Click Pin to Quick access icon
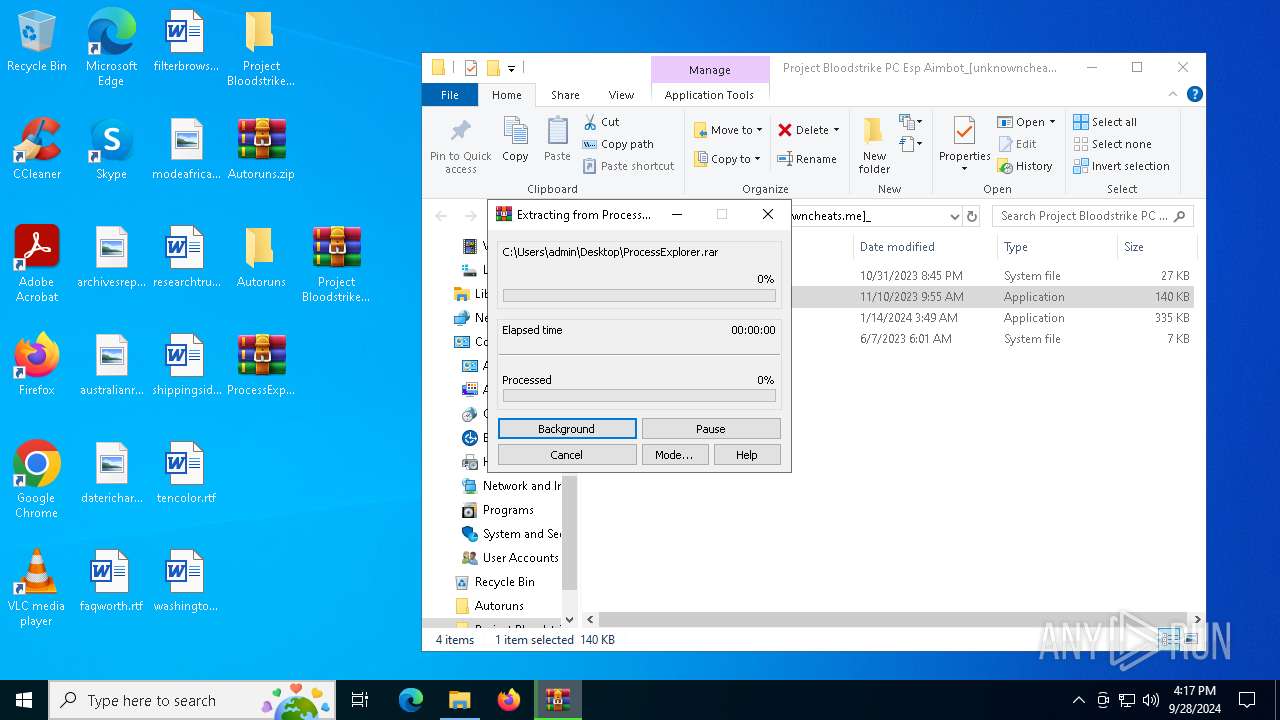This screenshot has height=720, width=1280. click(461, 146)
